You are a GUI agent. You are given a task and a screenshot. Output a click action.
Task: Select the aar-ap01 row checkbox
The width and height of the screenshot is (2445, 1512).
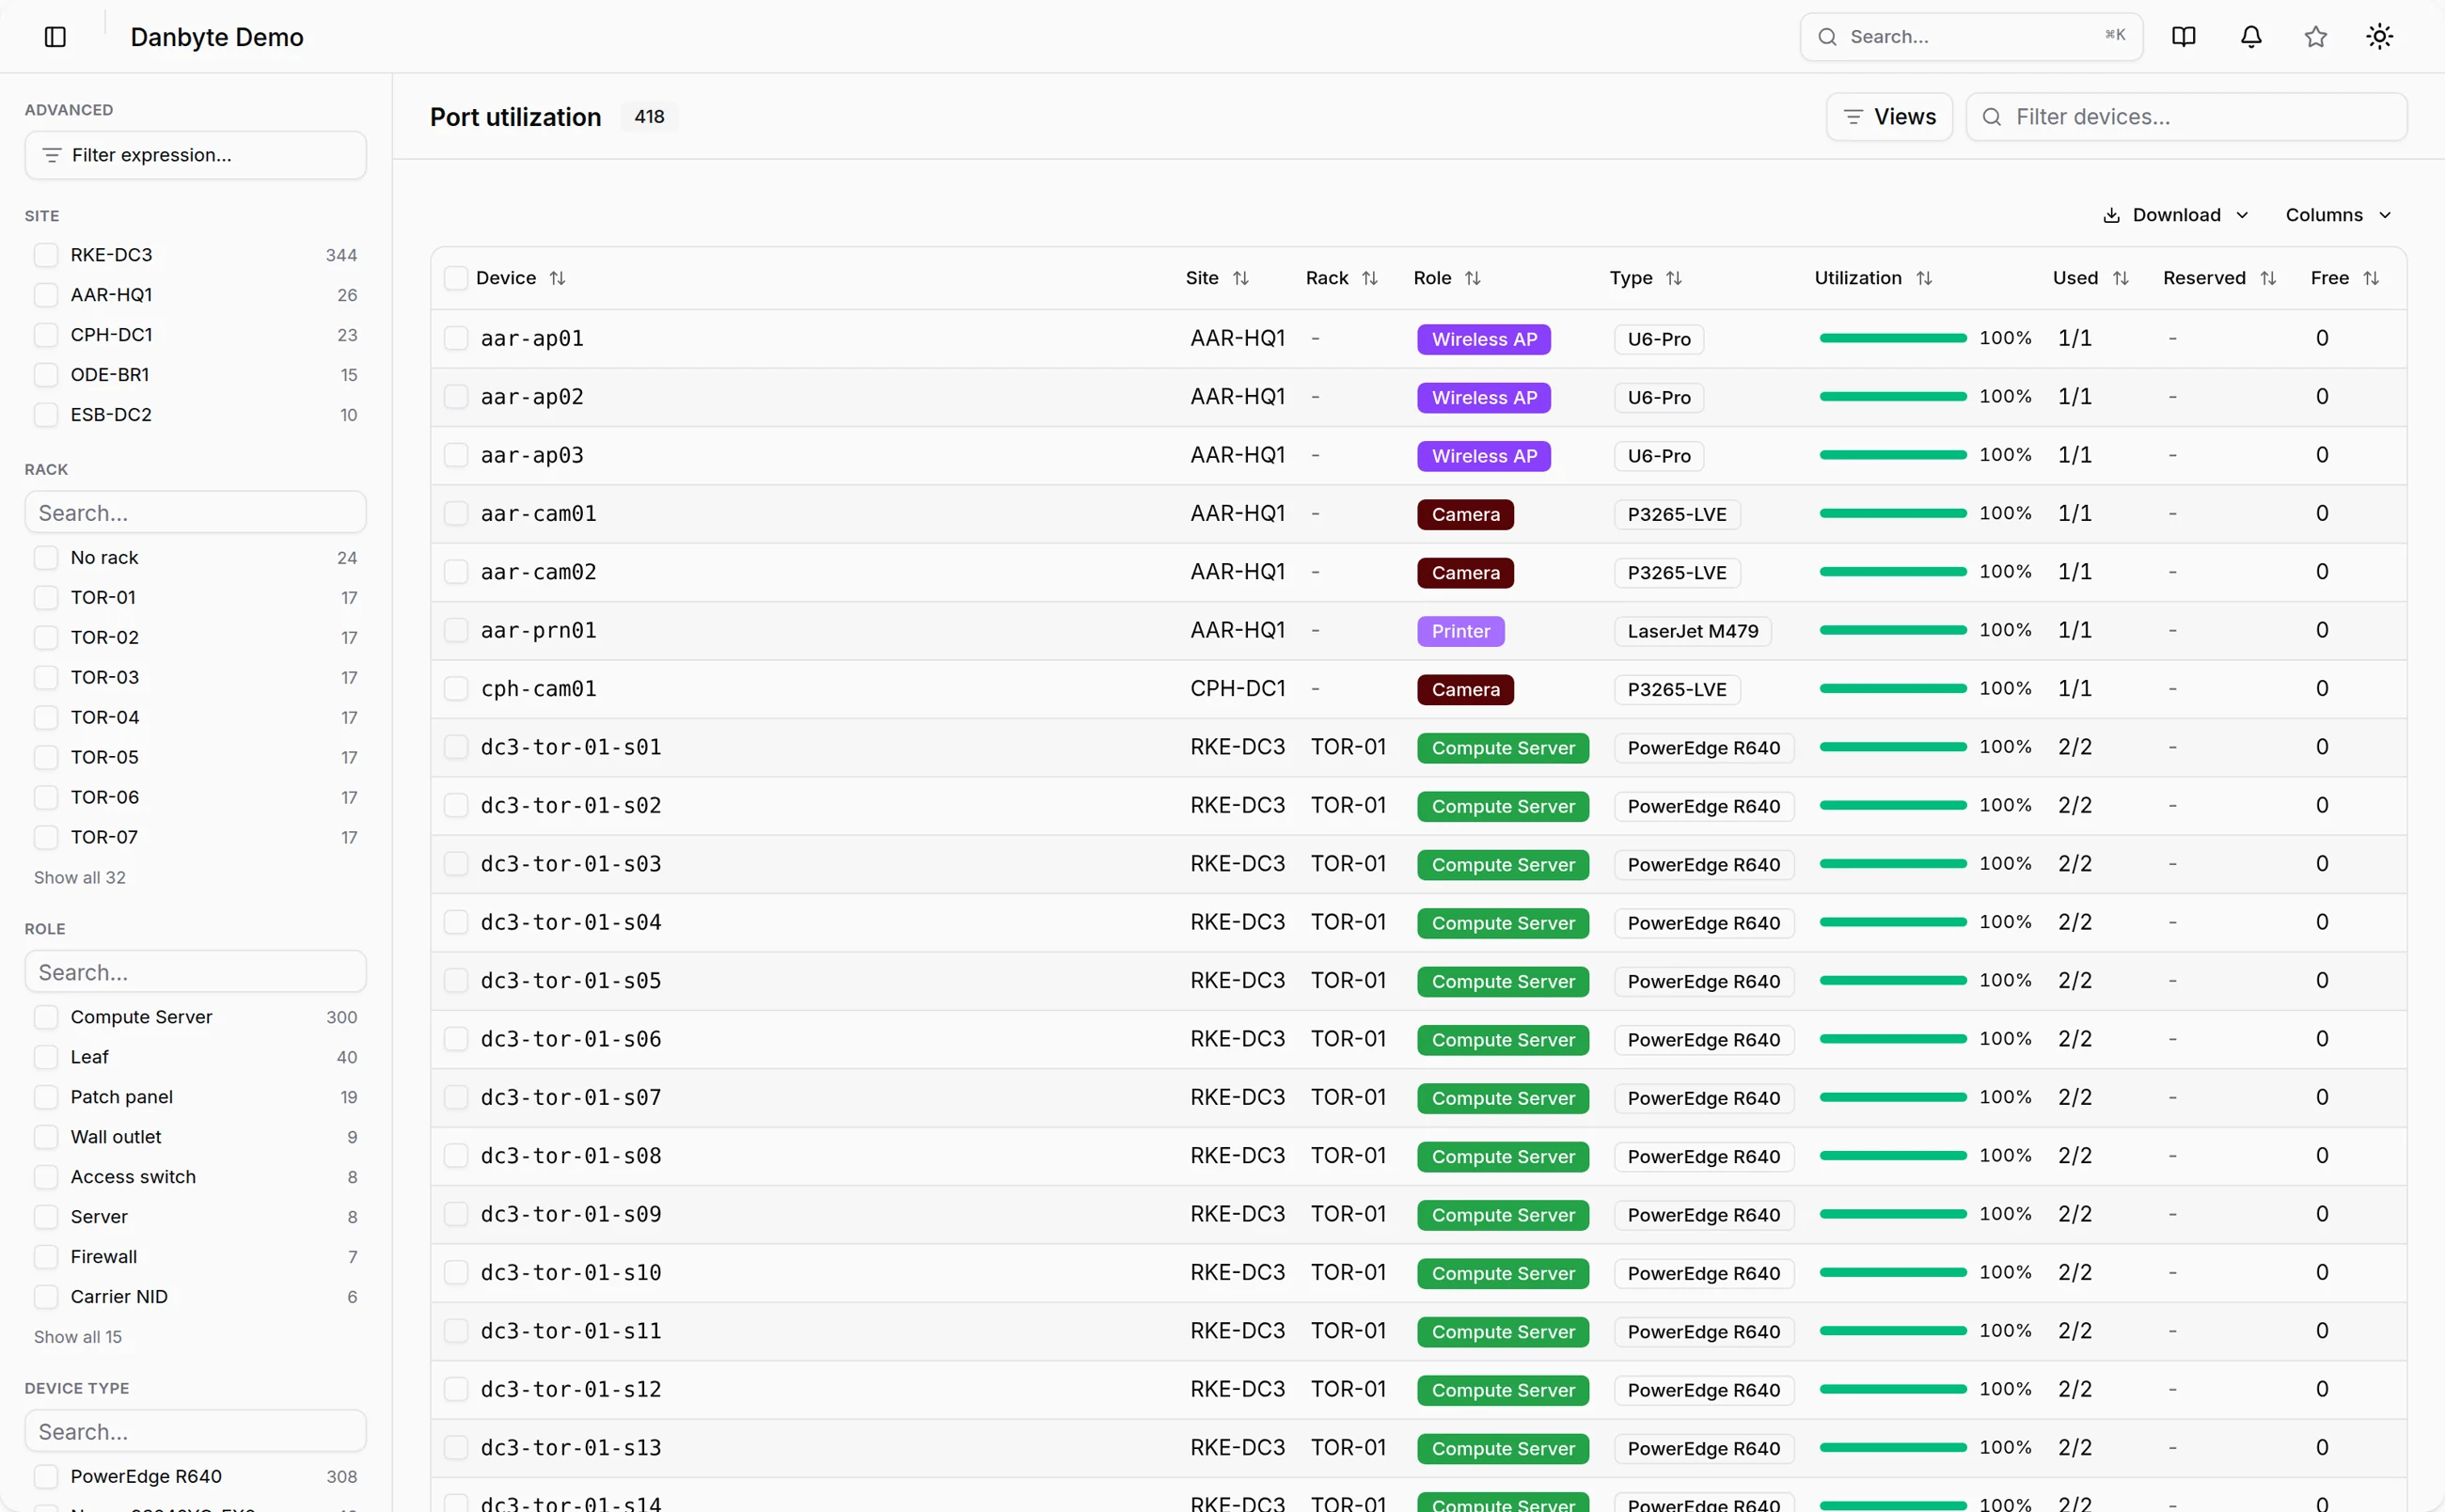click(x=456, y=338)
